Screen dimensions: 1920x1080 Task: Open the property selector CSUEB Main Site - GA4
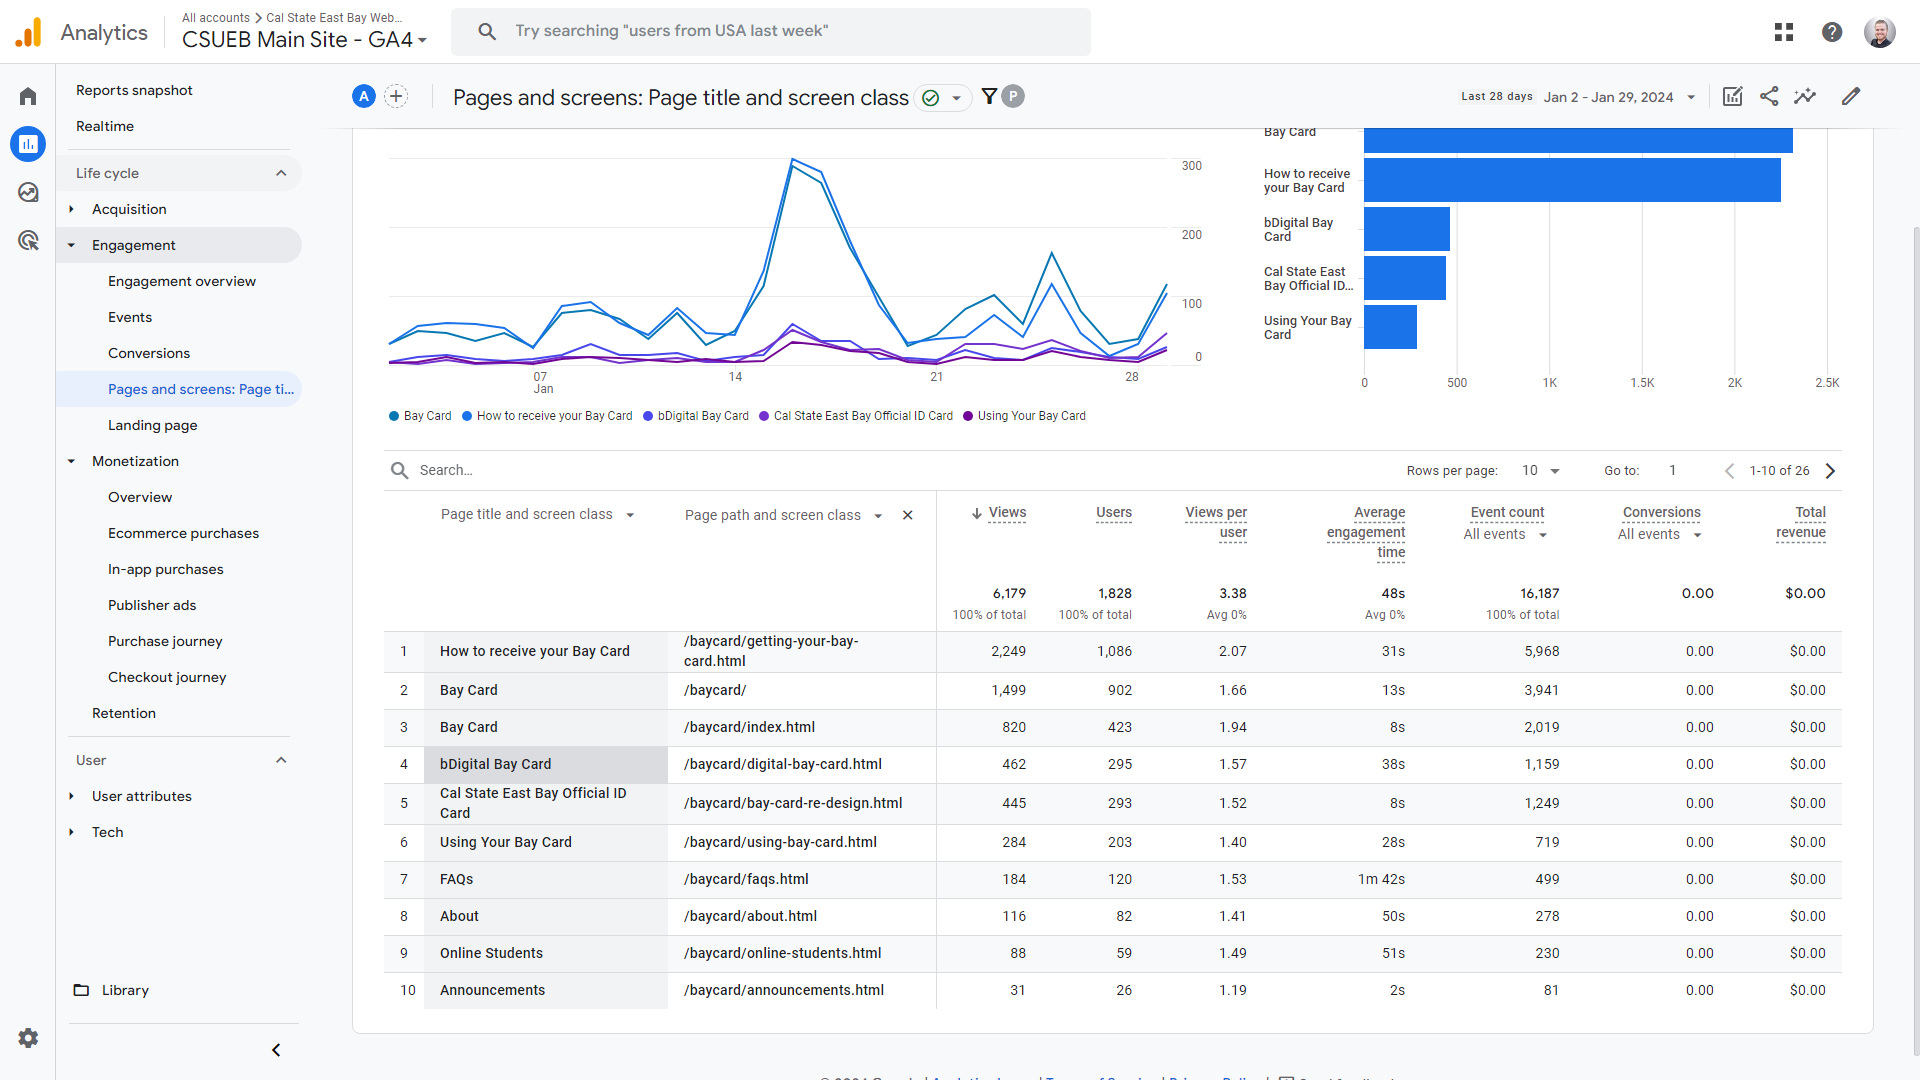305,40
